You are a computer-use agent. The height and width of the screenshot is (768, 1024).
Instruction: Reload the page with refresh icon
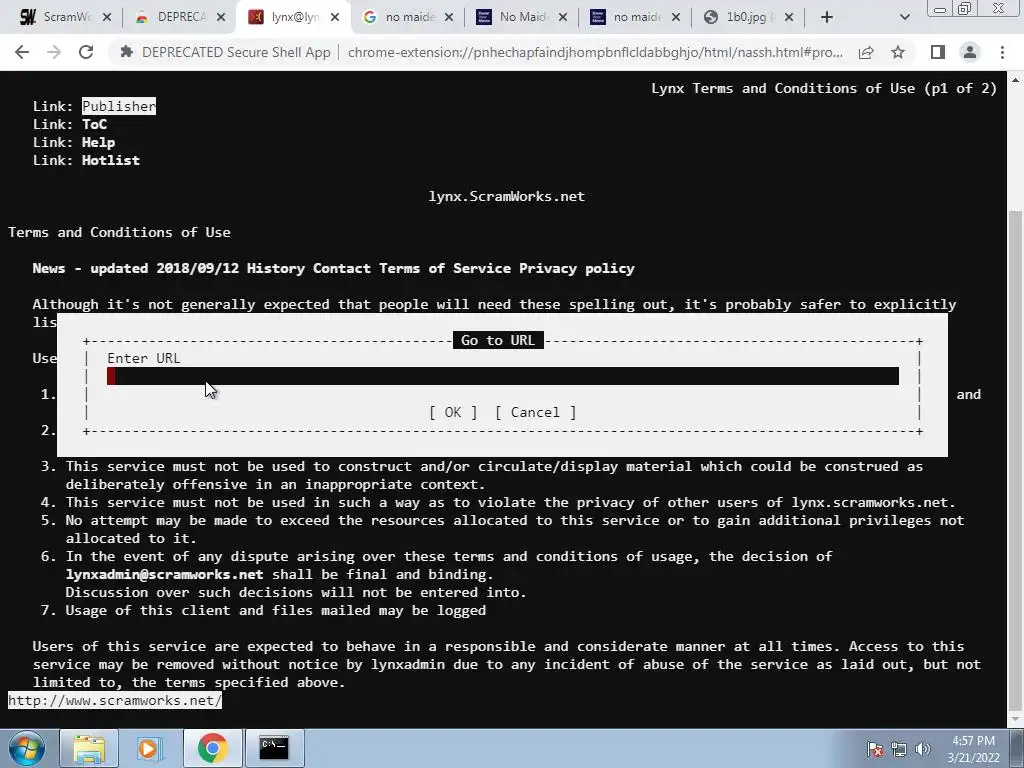(86, 52)
